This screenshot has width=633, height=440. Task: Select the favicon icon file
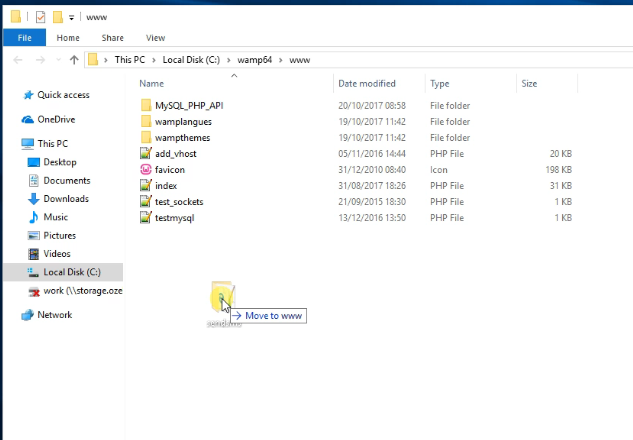click(145, 170)
